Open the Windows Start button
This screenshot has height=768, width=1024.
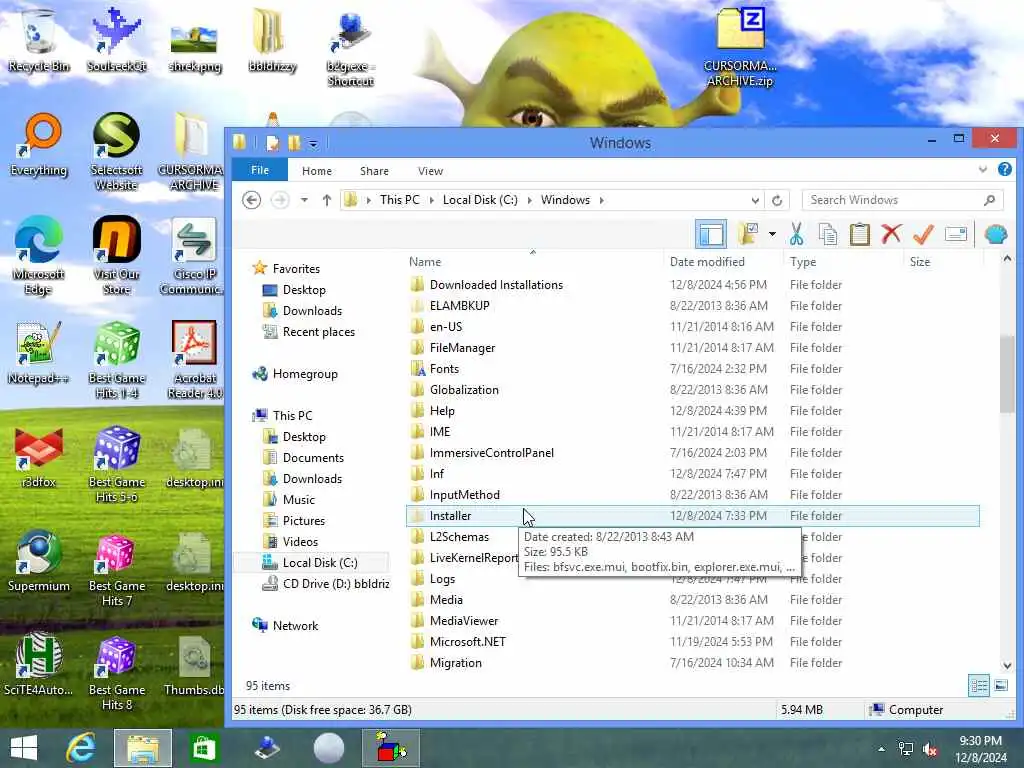tap(24, 748)
